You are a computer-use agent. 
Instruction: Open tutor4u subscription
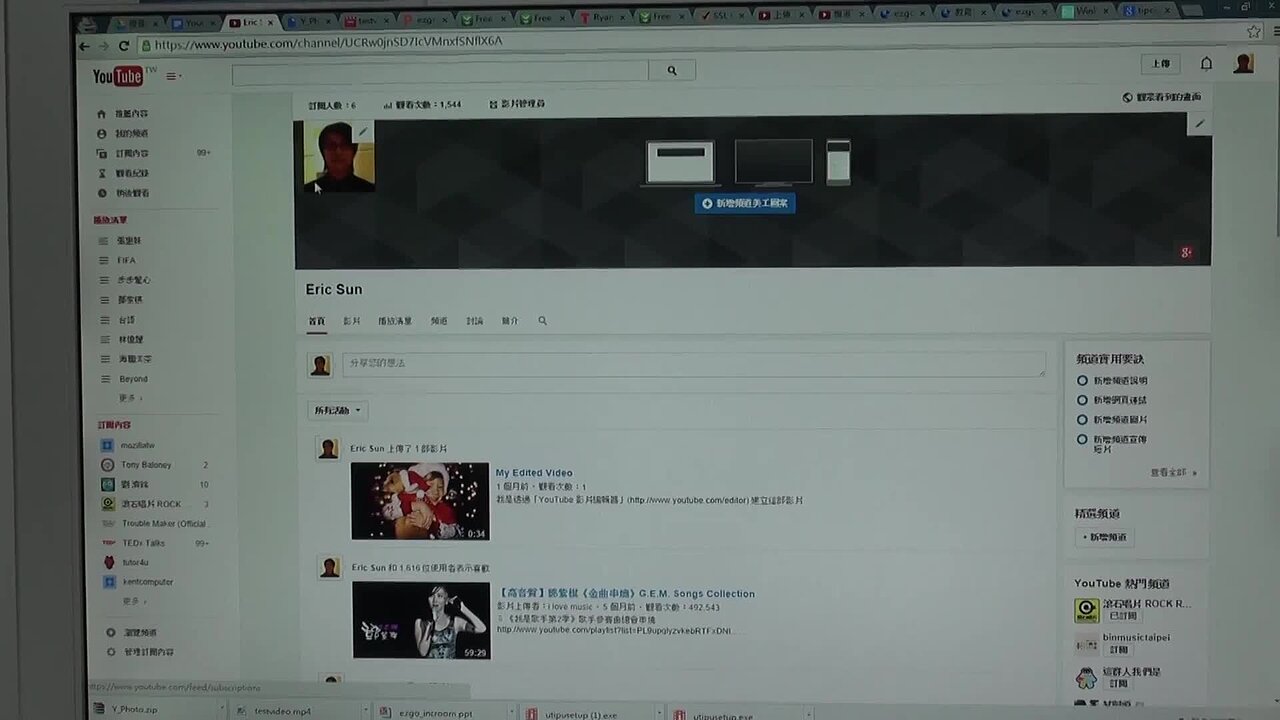[x=134, y=562]
